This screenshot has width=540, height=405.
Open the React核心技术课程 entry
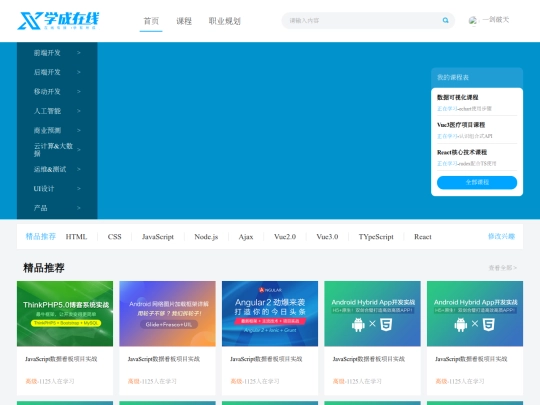(x=462, y=152)
